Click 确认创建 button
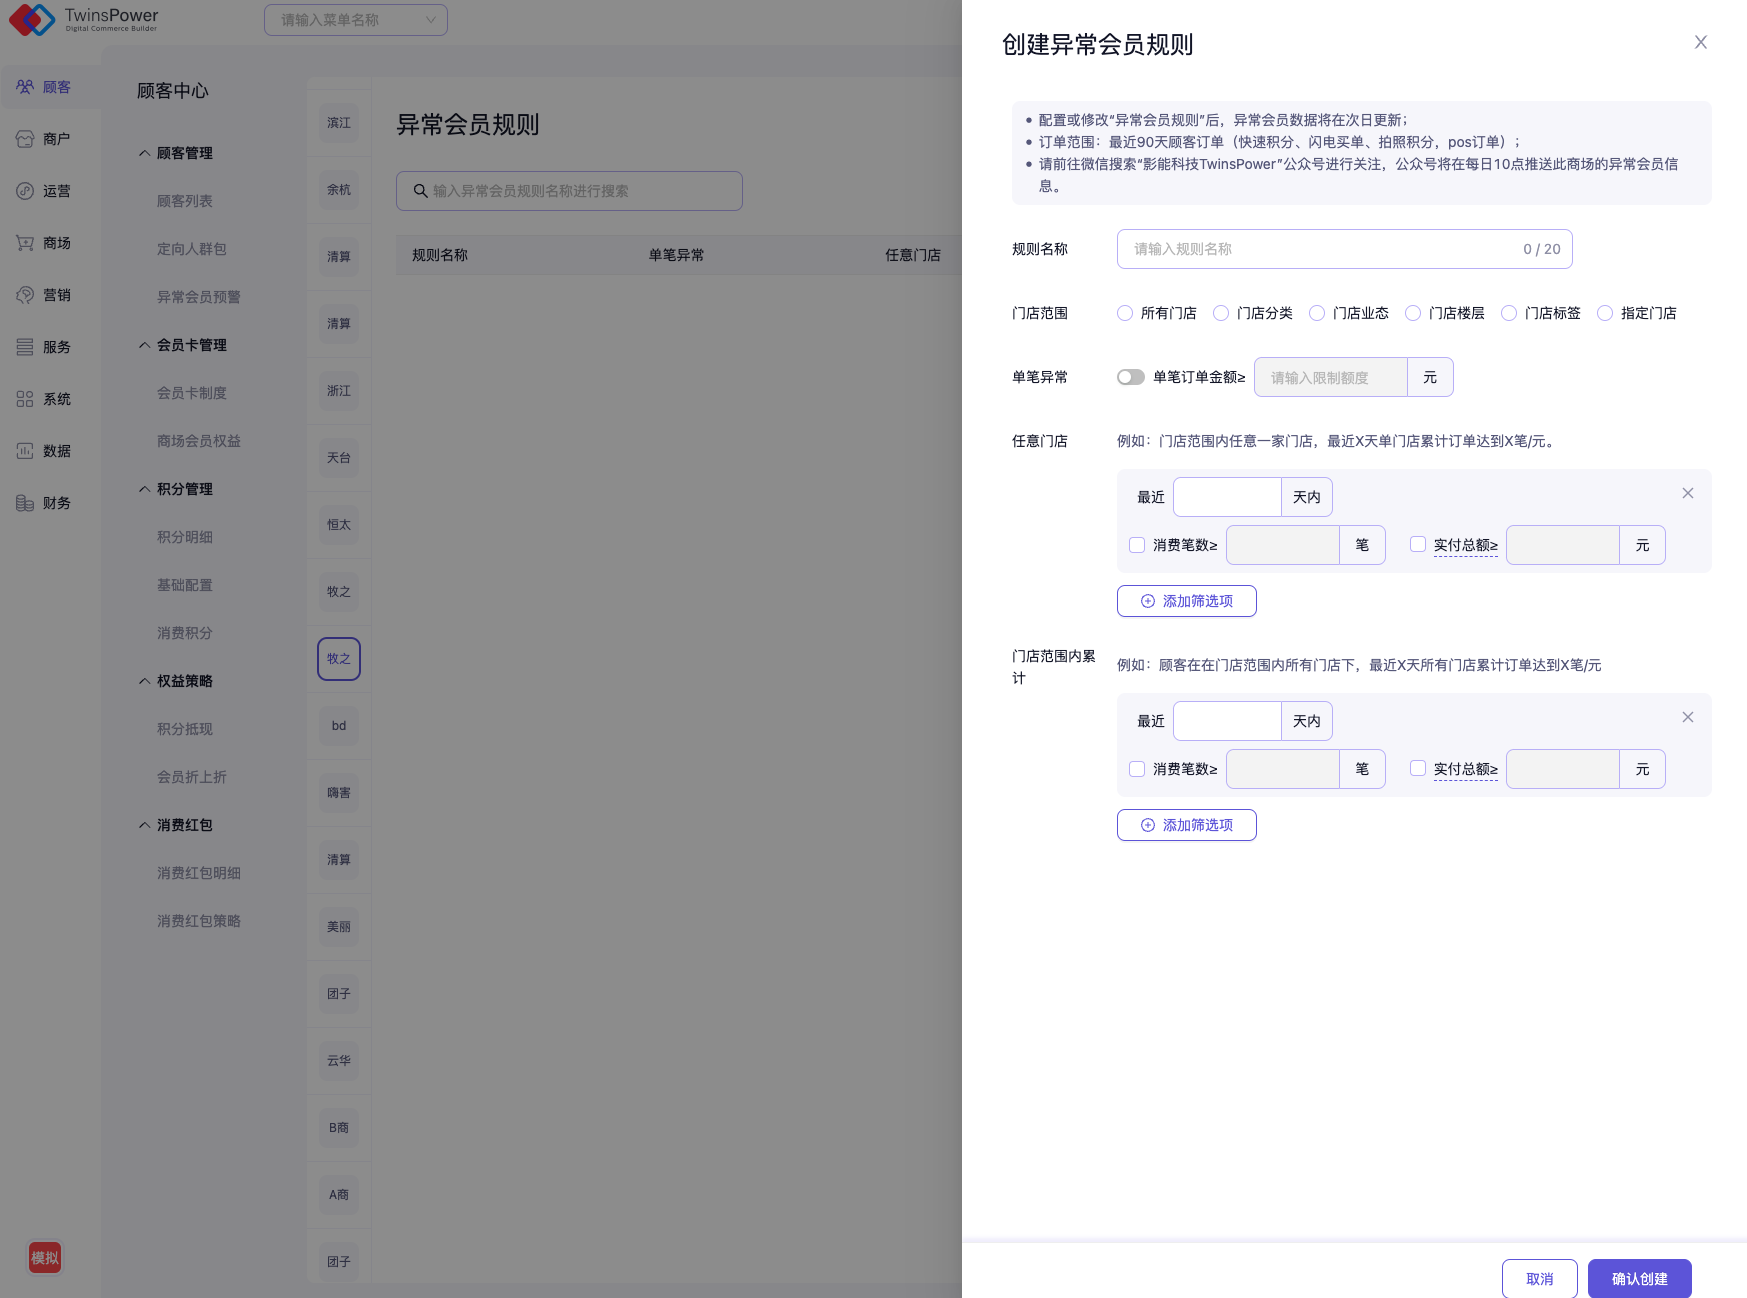1747x1298 pixels. click(1639, 1278)
